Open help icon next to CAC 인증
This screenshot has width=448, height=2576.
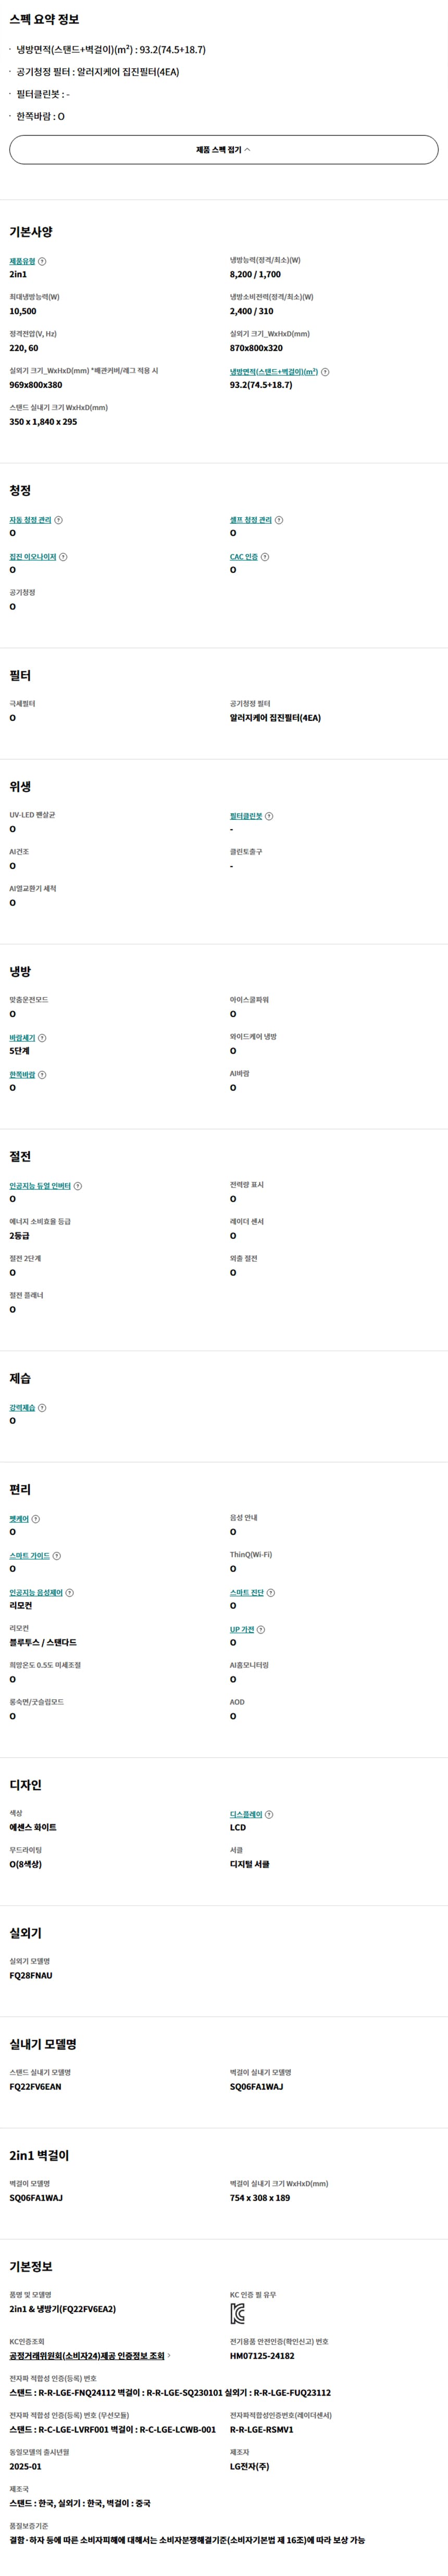click(265, 557)
